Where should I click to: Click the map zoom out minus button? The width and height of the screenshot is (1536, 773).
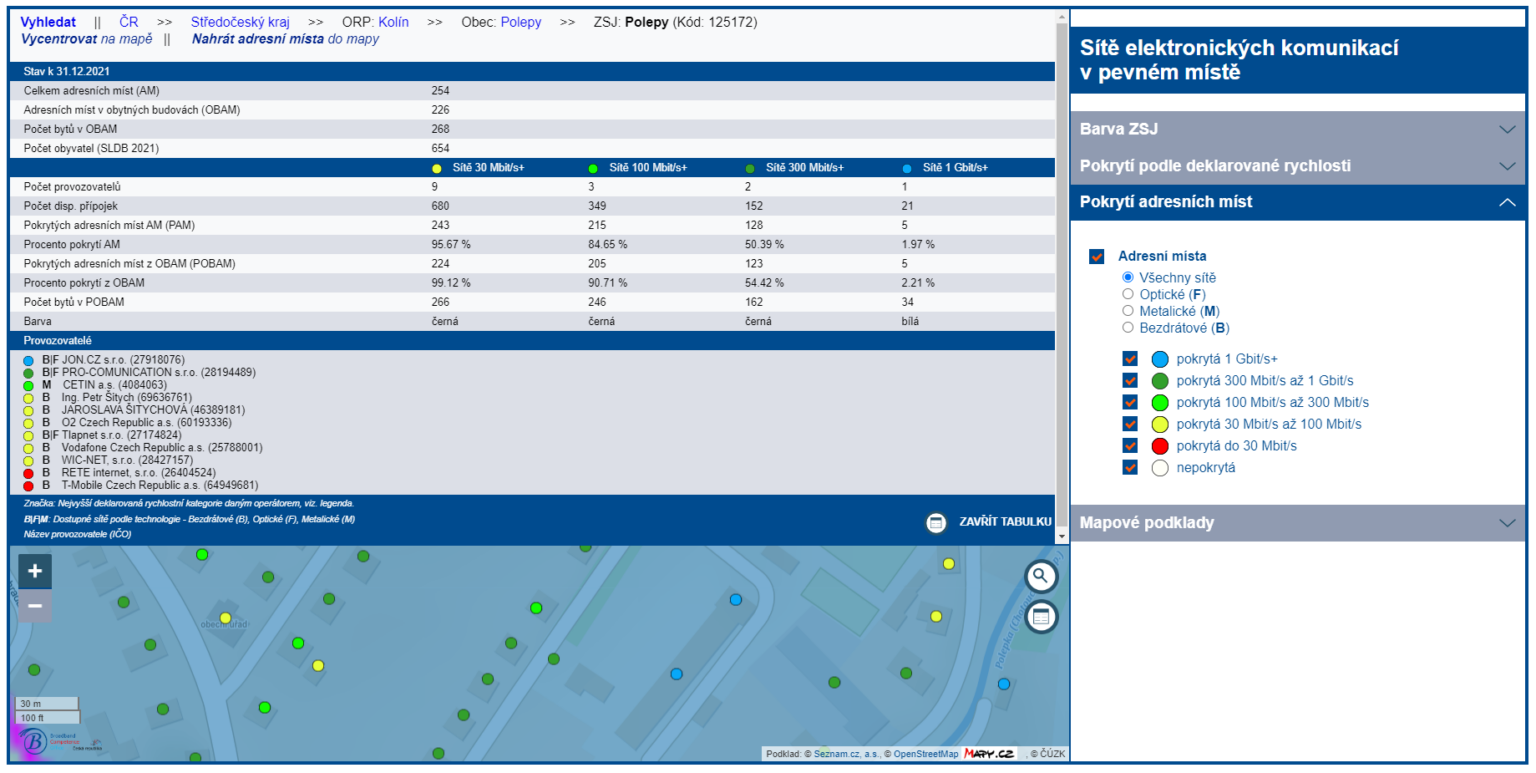click(35, 606)
